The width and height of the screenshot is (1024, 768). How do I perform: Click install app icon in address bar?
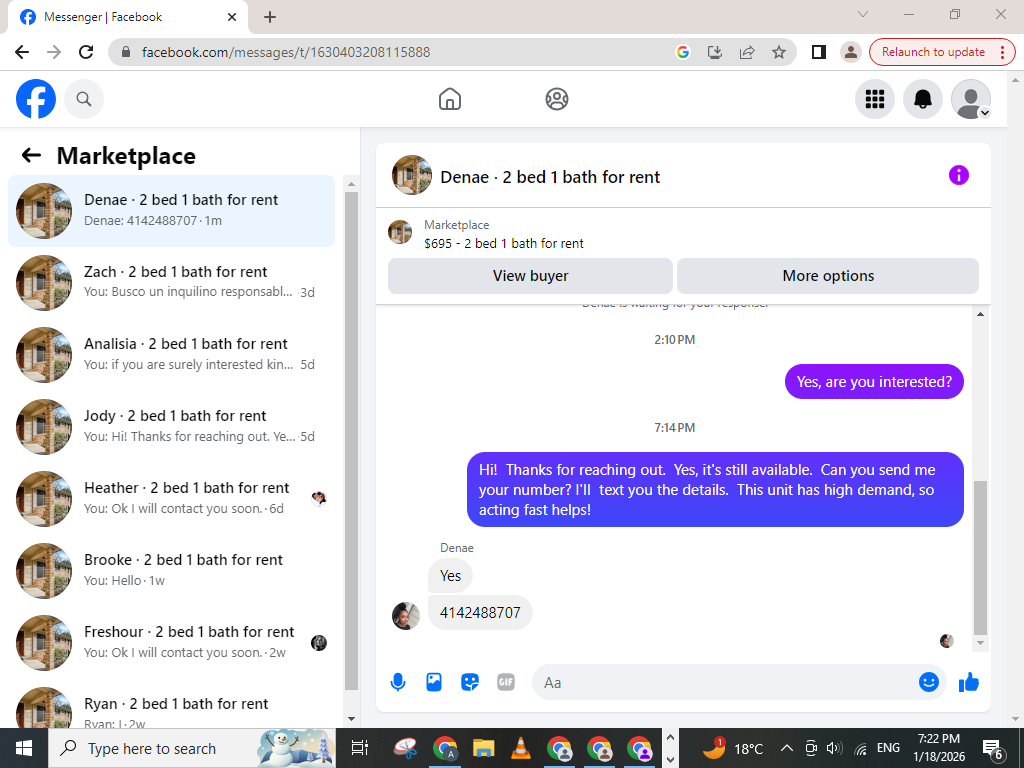point(714,52)
